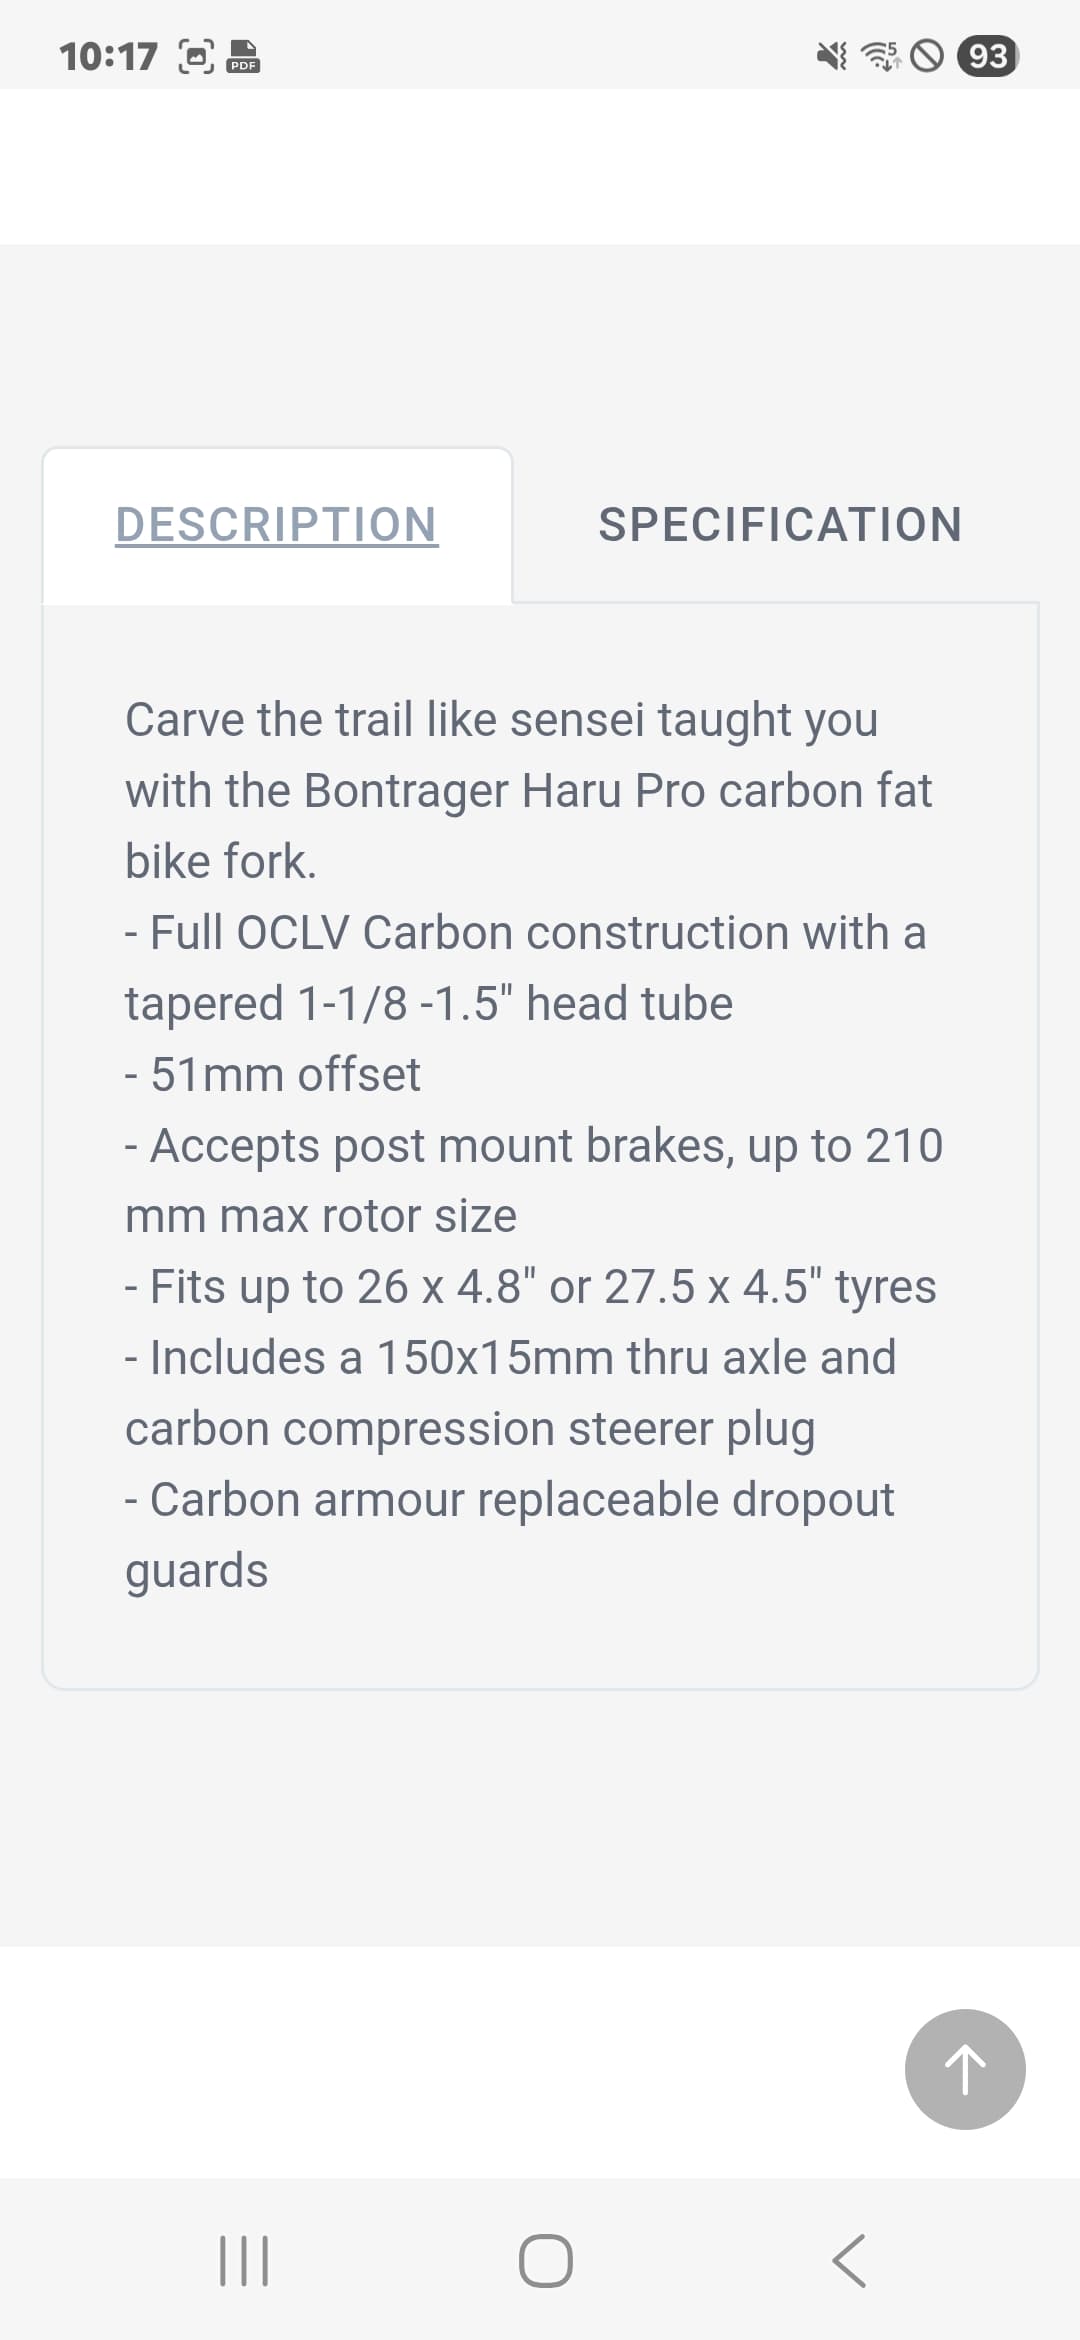Screen dimensions: 1080x2340
Task: Tap the 5G Wi-Fi signal icon
Action: (x=880, y=58)
